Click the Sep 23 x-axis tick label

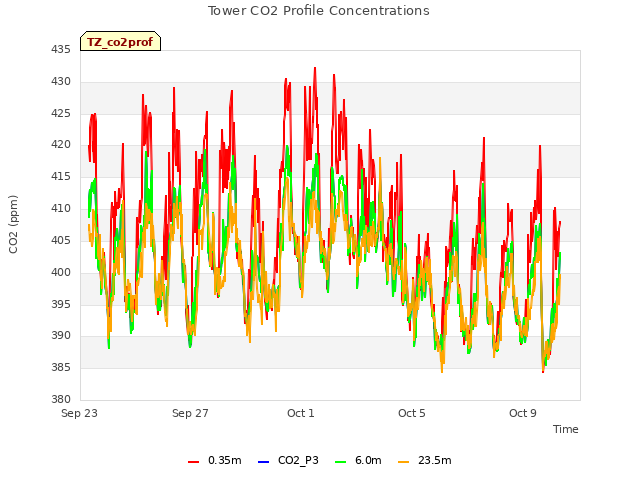click(79, 413)
